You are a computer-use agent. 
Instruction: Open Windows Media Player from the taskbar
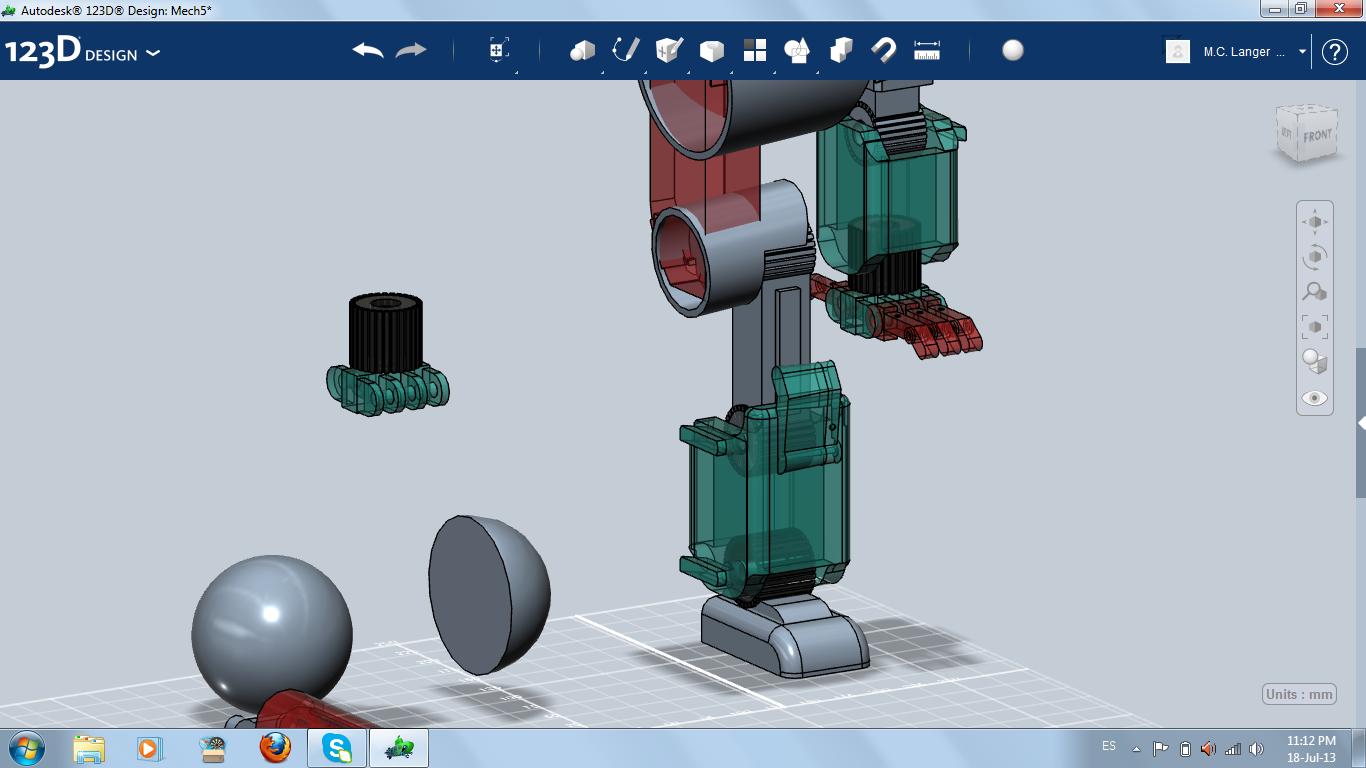click(148, 748)
